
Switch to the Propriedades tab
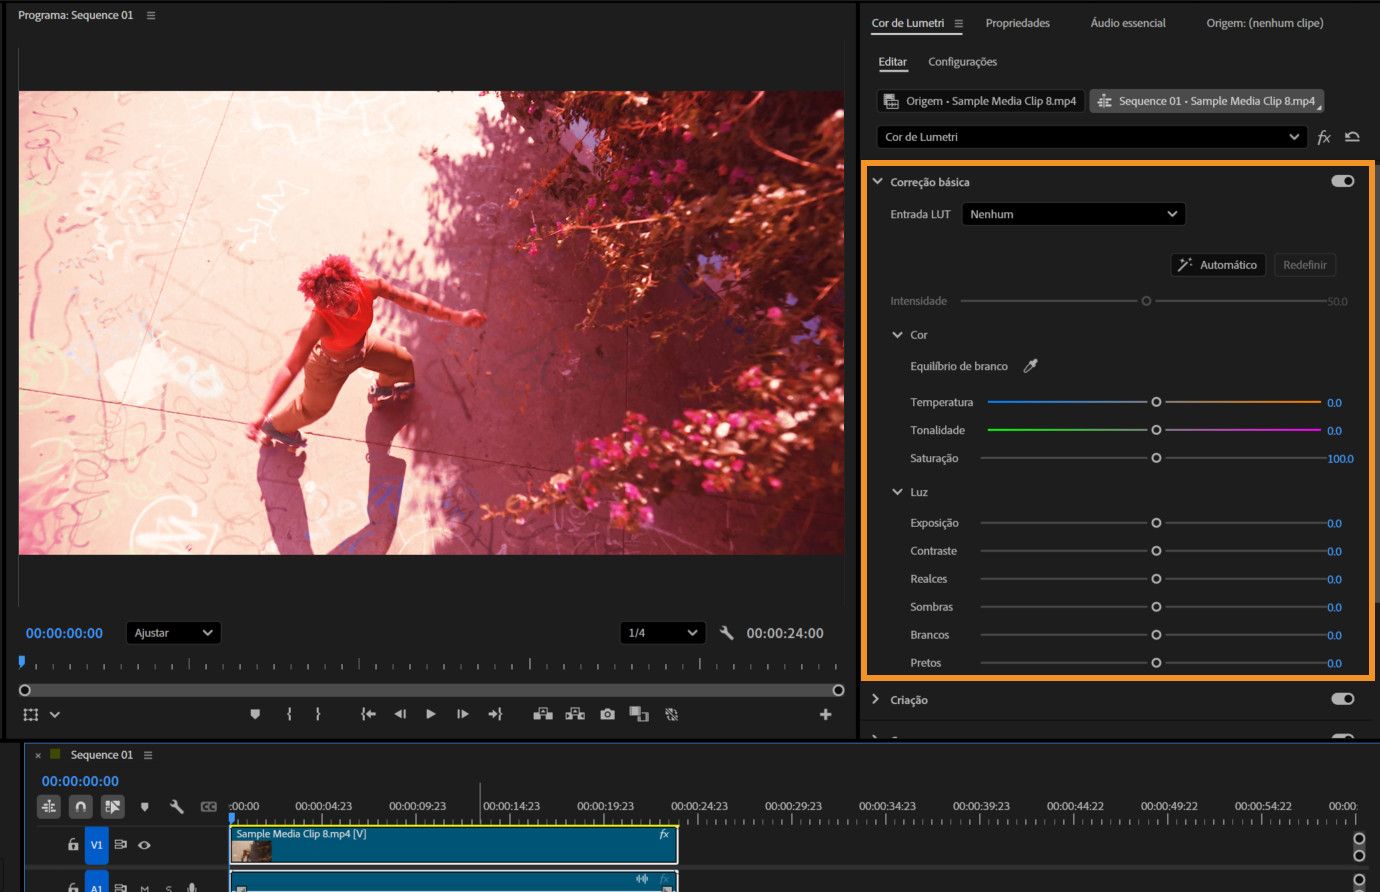click(x=1017, y=23)
